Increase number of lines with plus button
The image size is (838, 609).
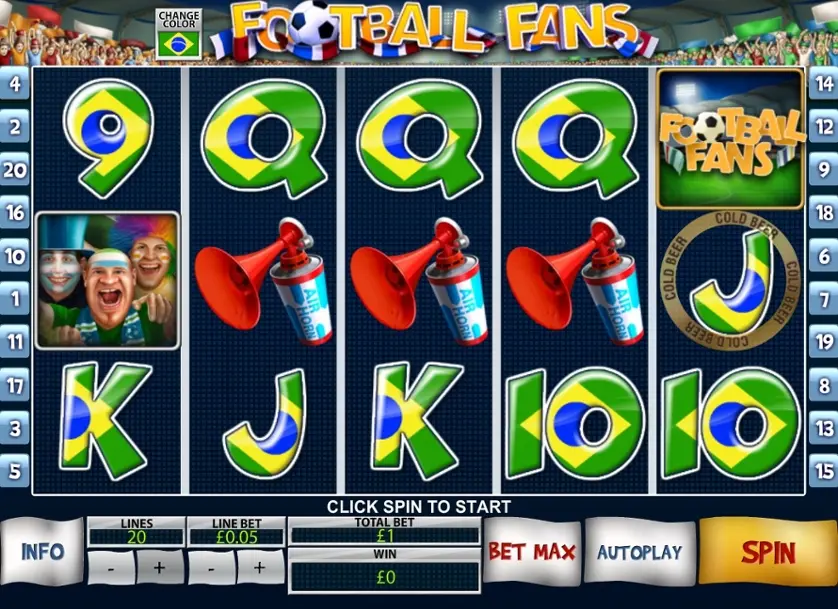[x=159, y=568]
